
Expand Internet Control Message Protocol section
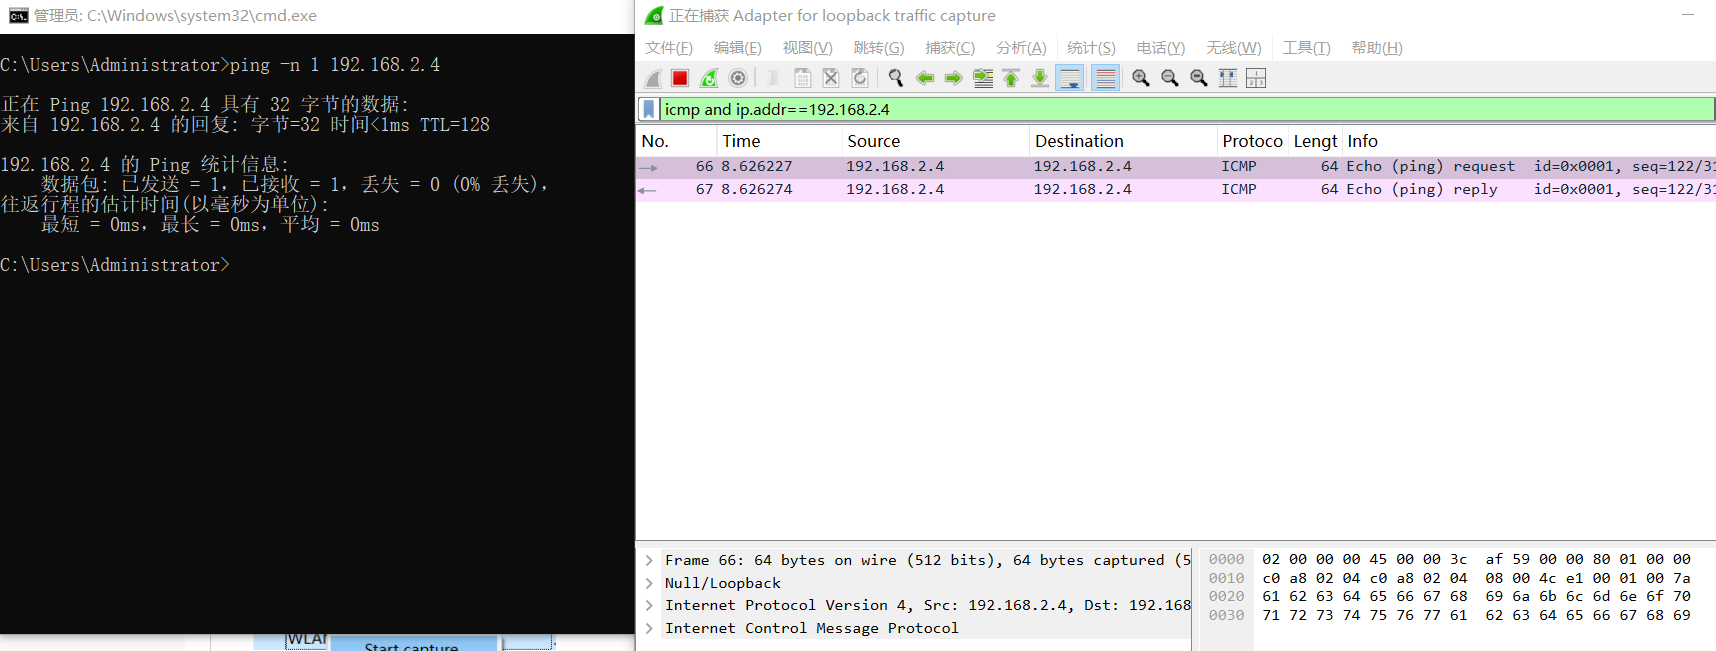649,628
